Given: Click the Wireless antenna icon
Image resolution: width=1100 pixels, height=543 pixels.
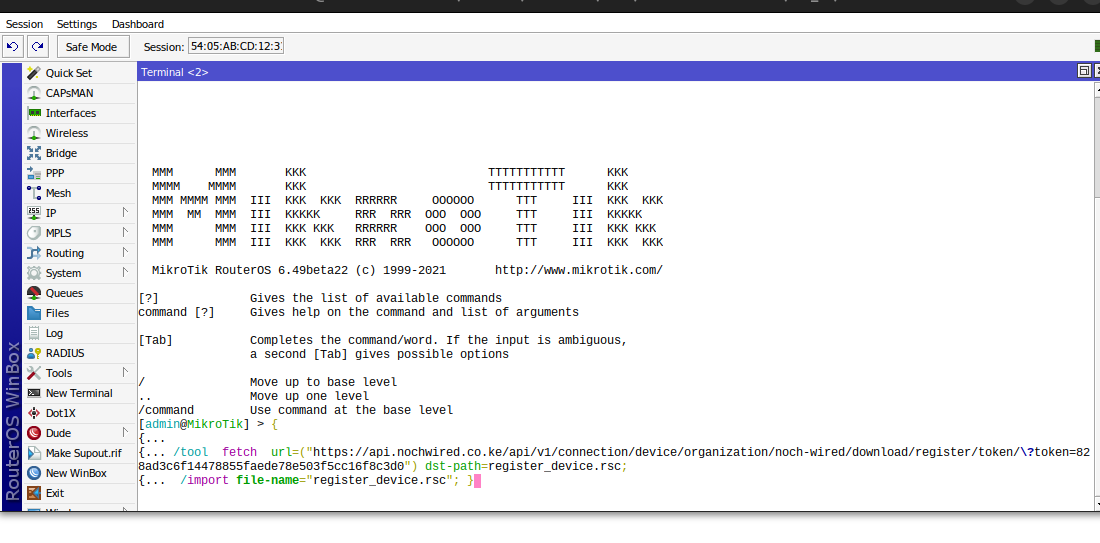Looking at the screenshot, I should pos(34,133).
